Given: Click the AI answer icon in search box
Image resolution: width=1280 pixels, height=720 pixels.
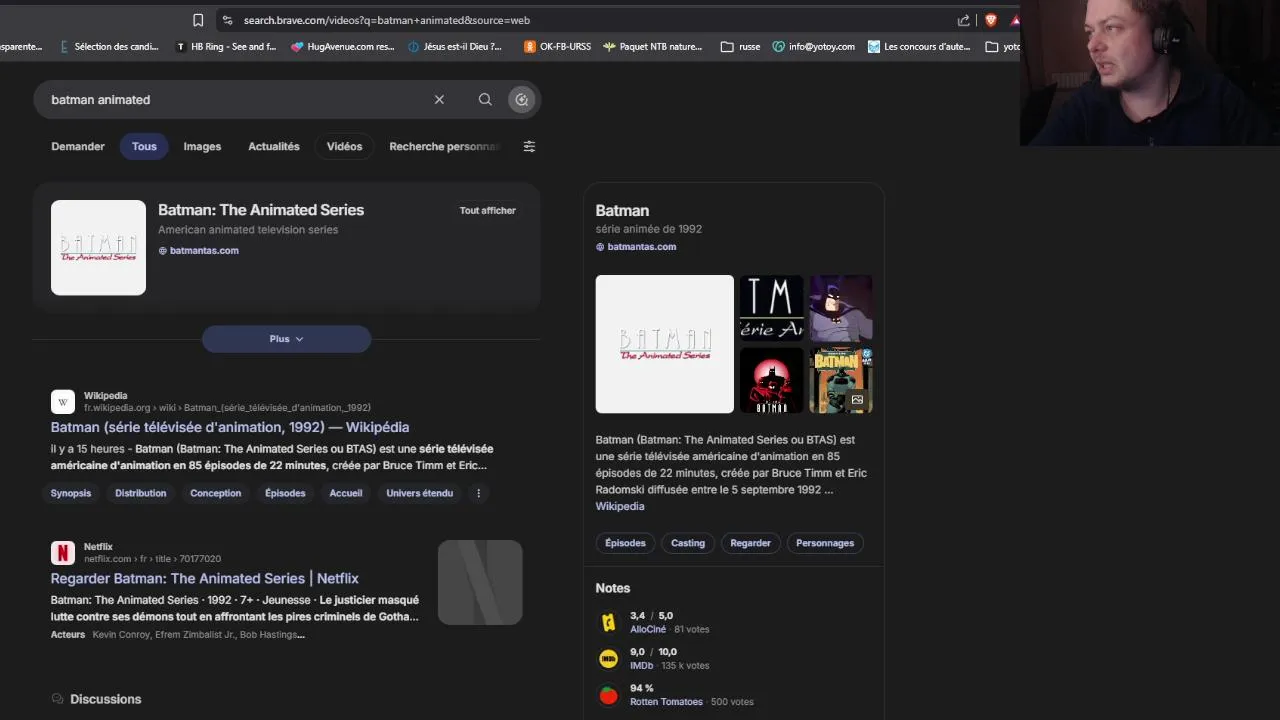Looking at the screenshot, I should pyautogui.click(x=521, y=99).
